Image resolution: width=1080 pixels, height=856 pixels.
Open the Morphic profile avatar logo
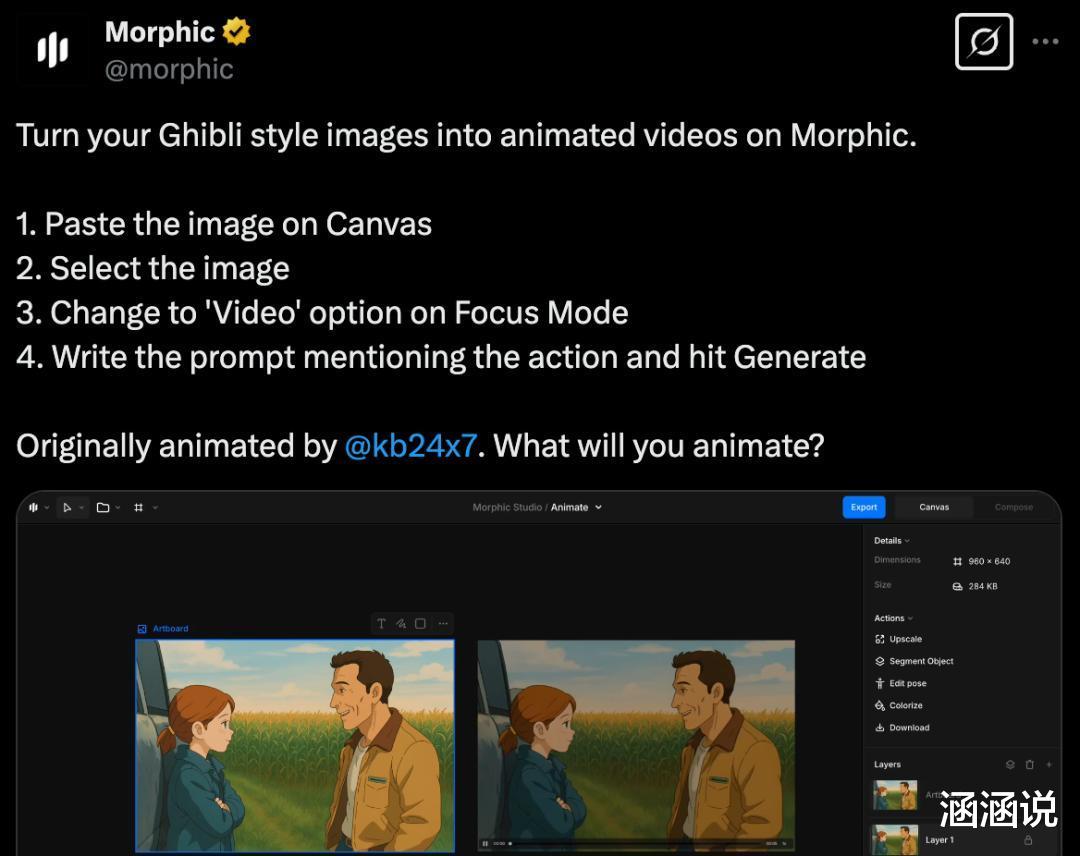(52, 50)
